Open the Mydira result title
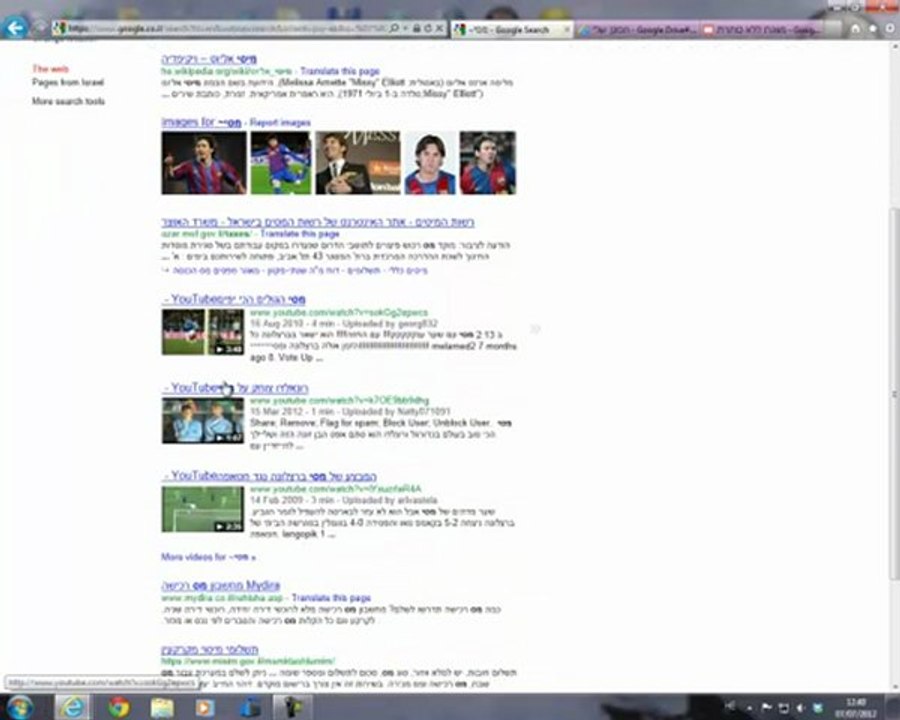This screenshot has width=900, height=720. 220,586
